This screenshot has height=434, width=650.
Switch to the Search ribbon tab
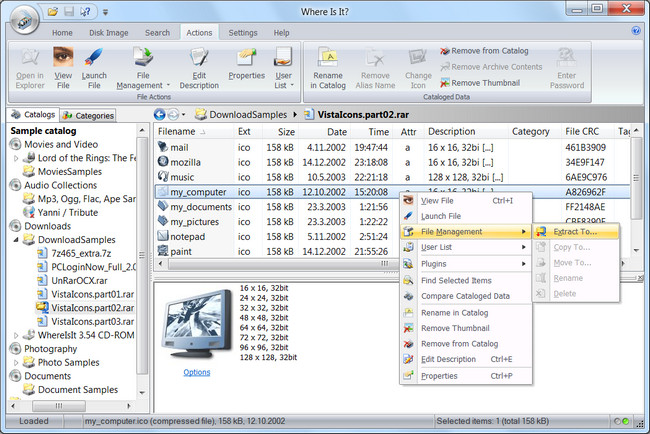tap(157, 33)
